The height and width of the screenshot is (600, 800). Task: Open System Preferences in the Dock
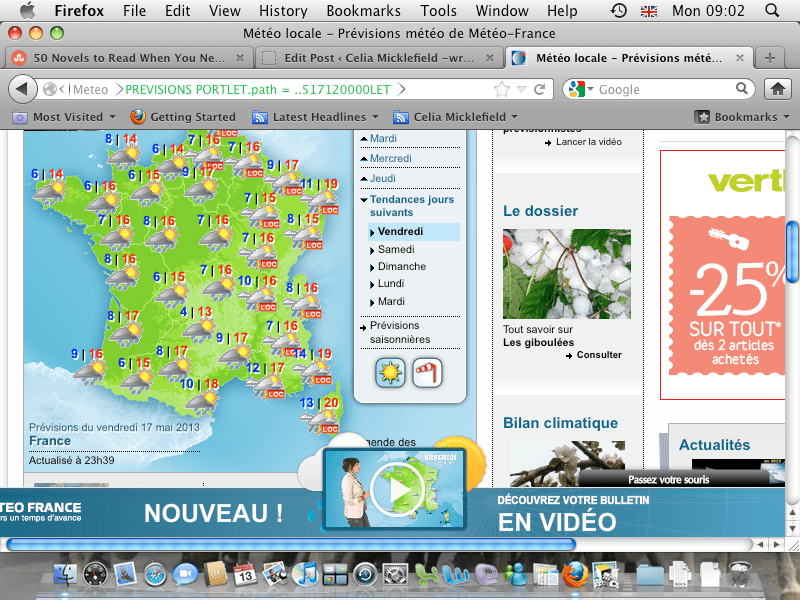[395, 575]
